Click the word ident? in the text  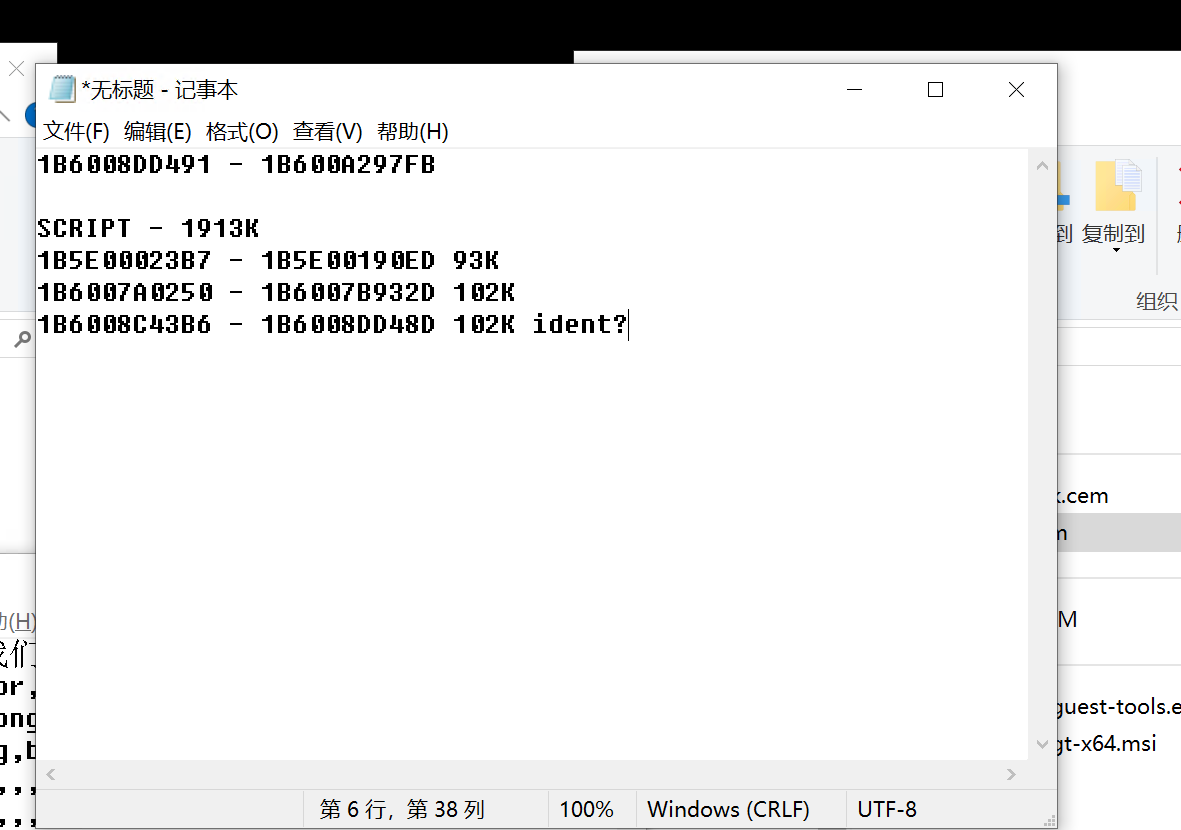tap(579, 324)
